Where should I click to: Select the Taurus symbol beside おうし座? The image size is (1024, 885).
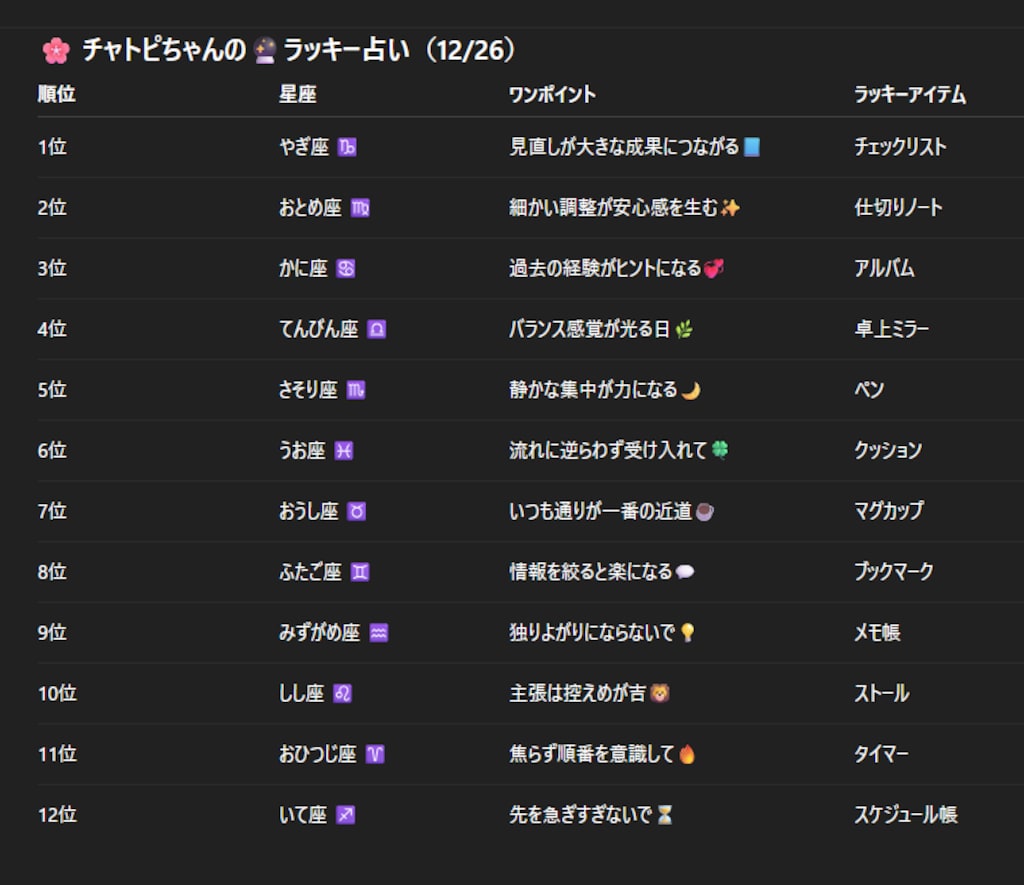pyautogui.click(x=355, y=510)
